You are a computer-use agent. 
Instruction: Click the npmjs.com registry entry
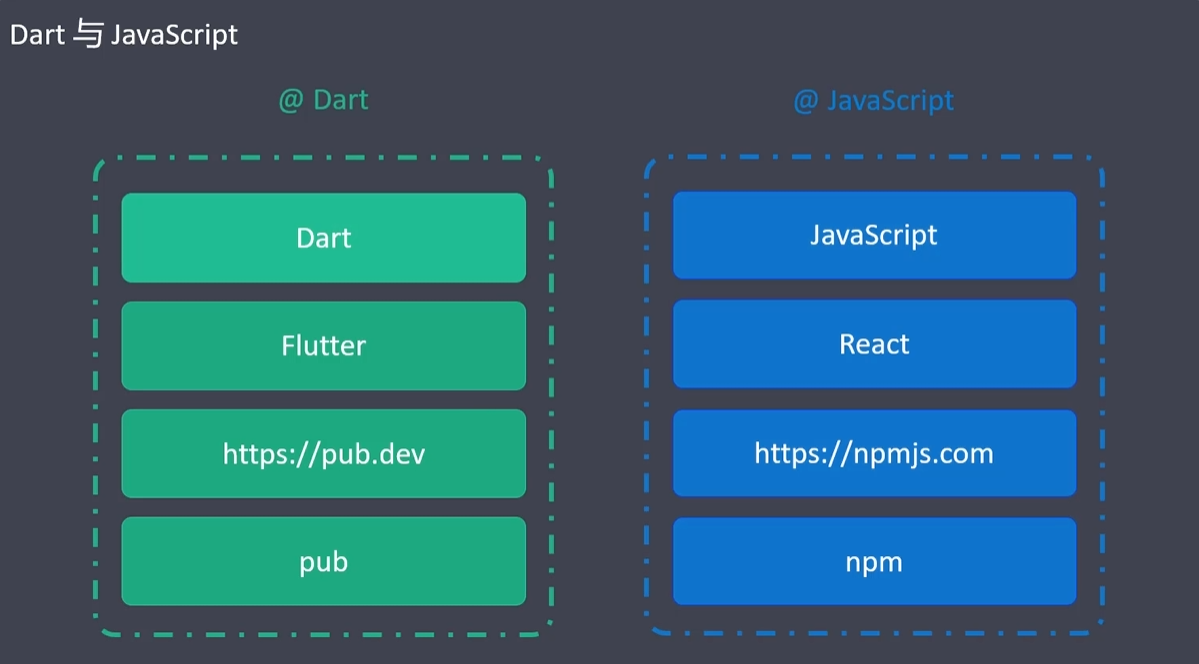(x=874, y=453)
